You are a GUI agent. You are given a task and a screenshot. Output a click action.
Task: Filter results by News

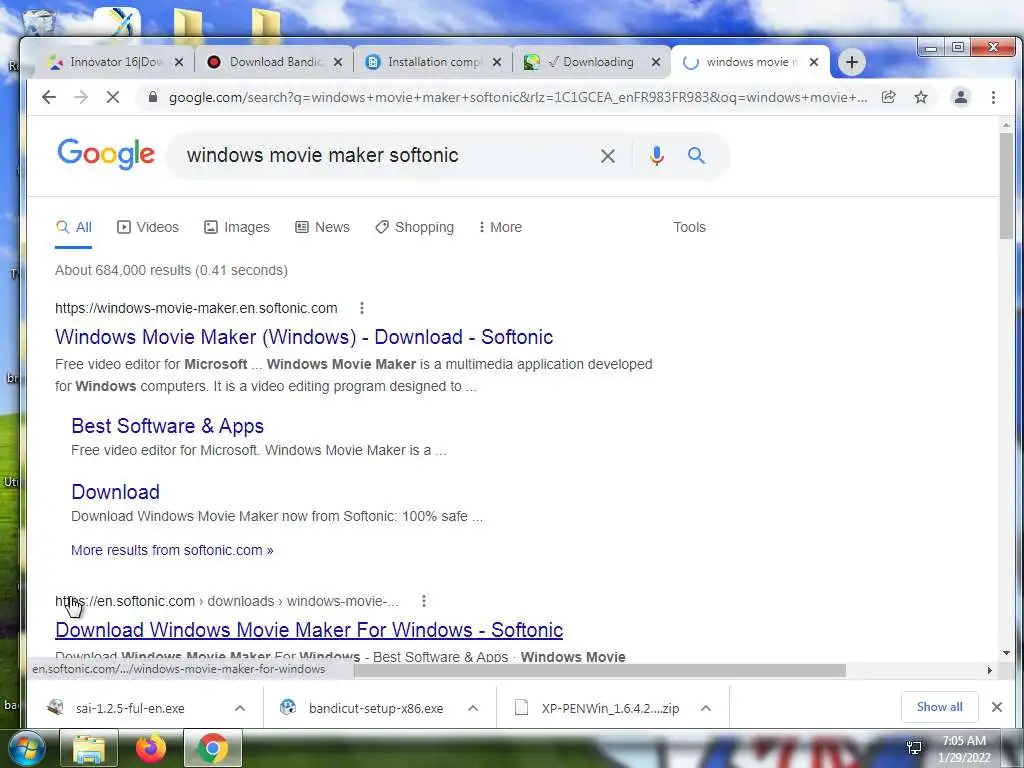323,227
